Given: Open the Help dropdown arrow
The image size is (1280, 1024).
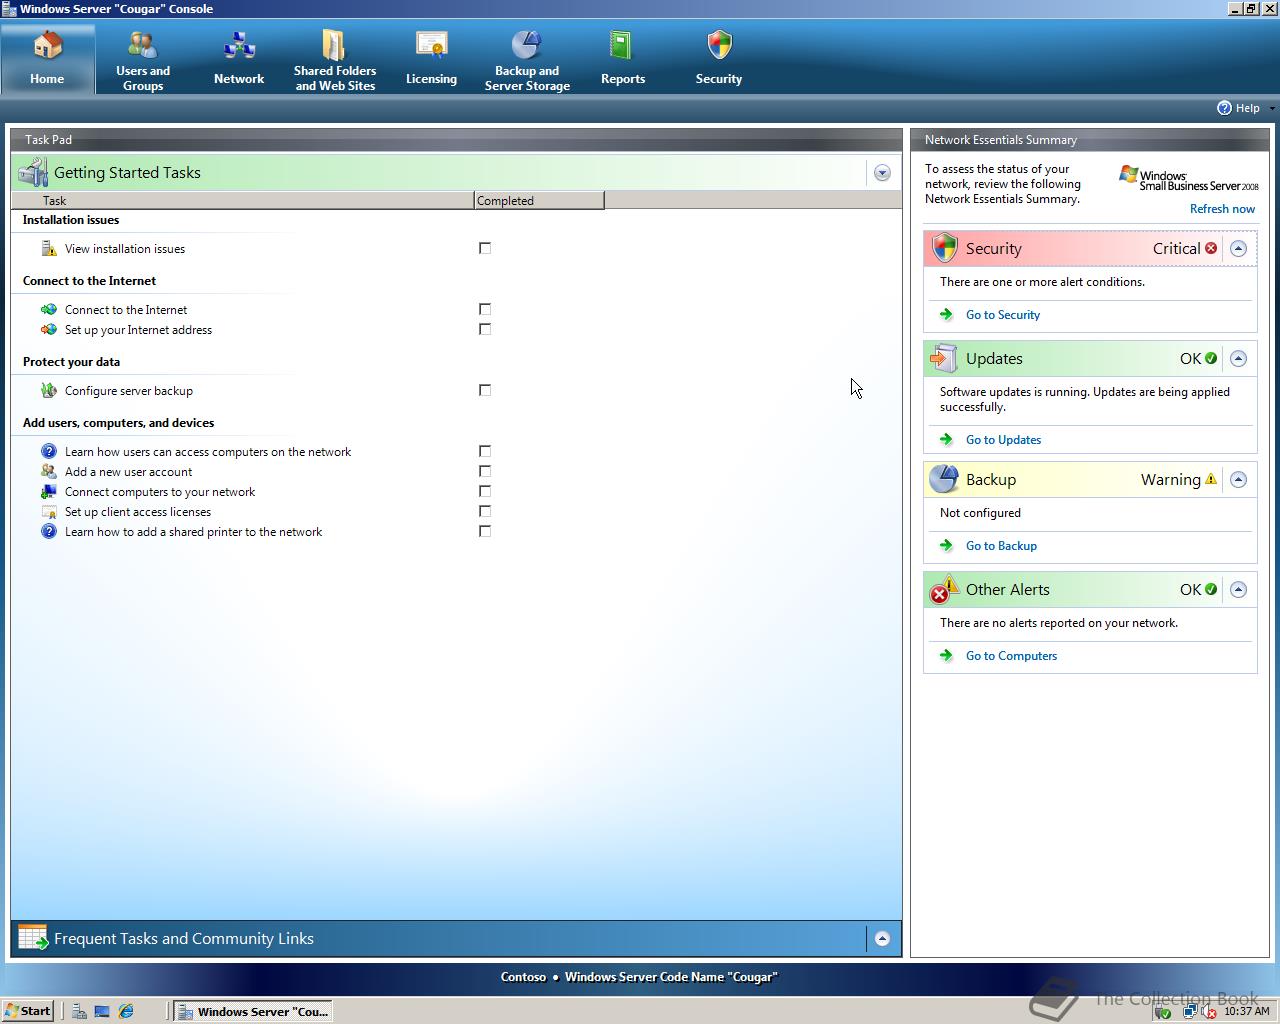Looking at the screenshot, I should click(x=1271, y=108).
